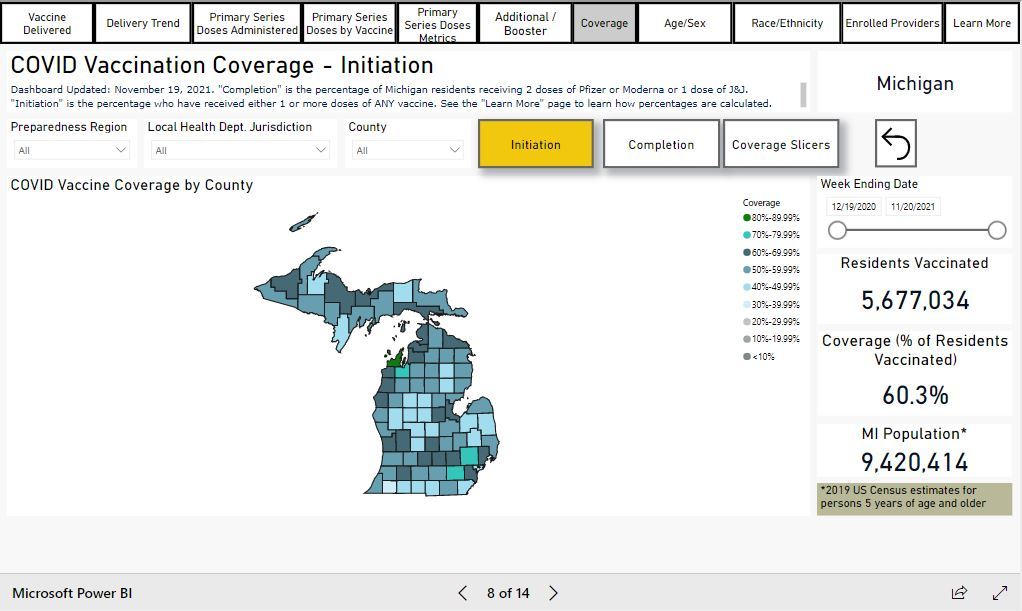Click the description text scrollbar

point(803,95)
